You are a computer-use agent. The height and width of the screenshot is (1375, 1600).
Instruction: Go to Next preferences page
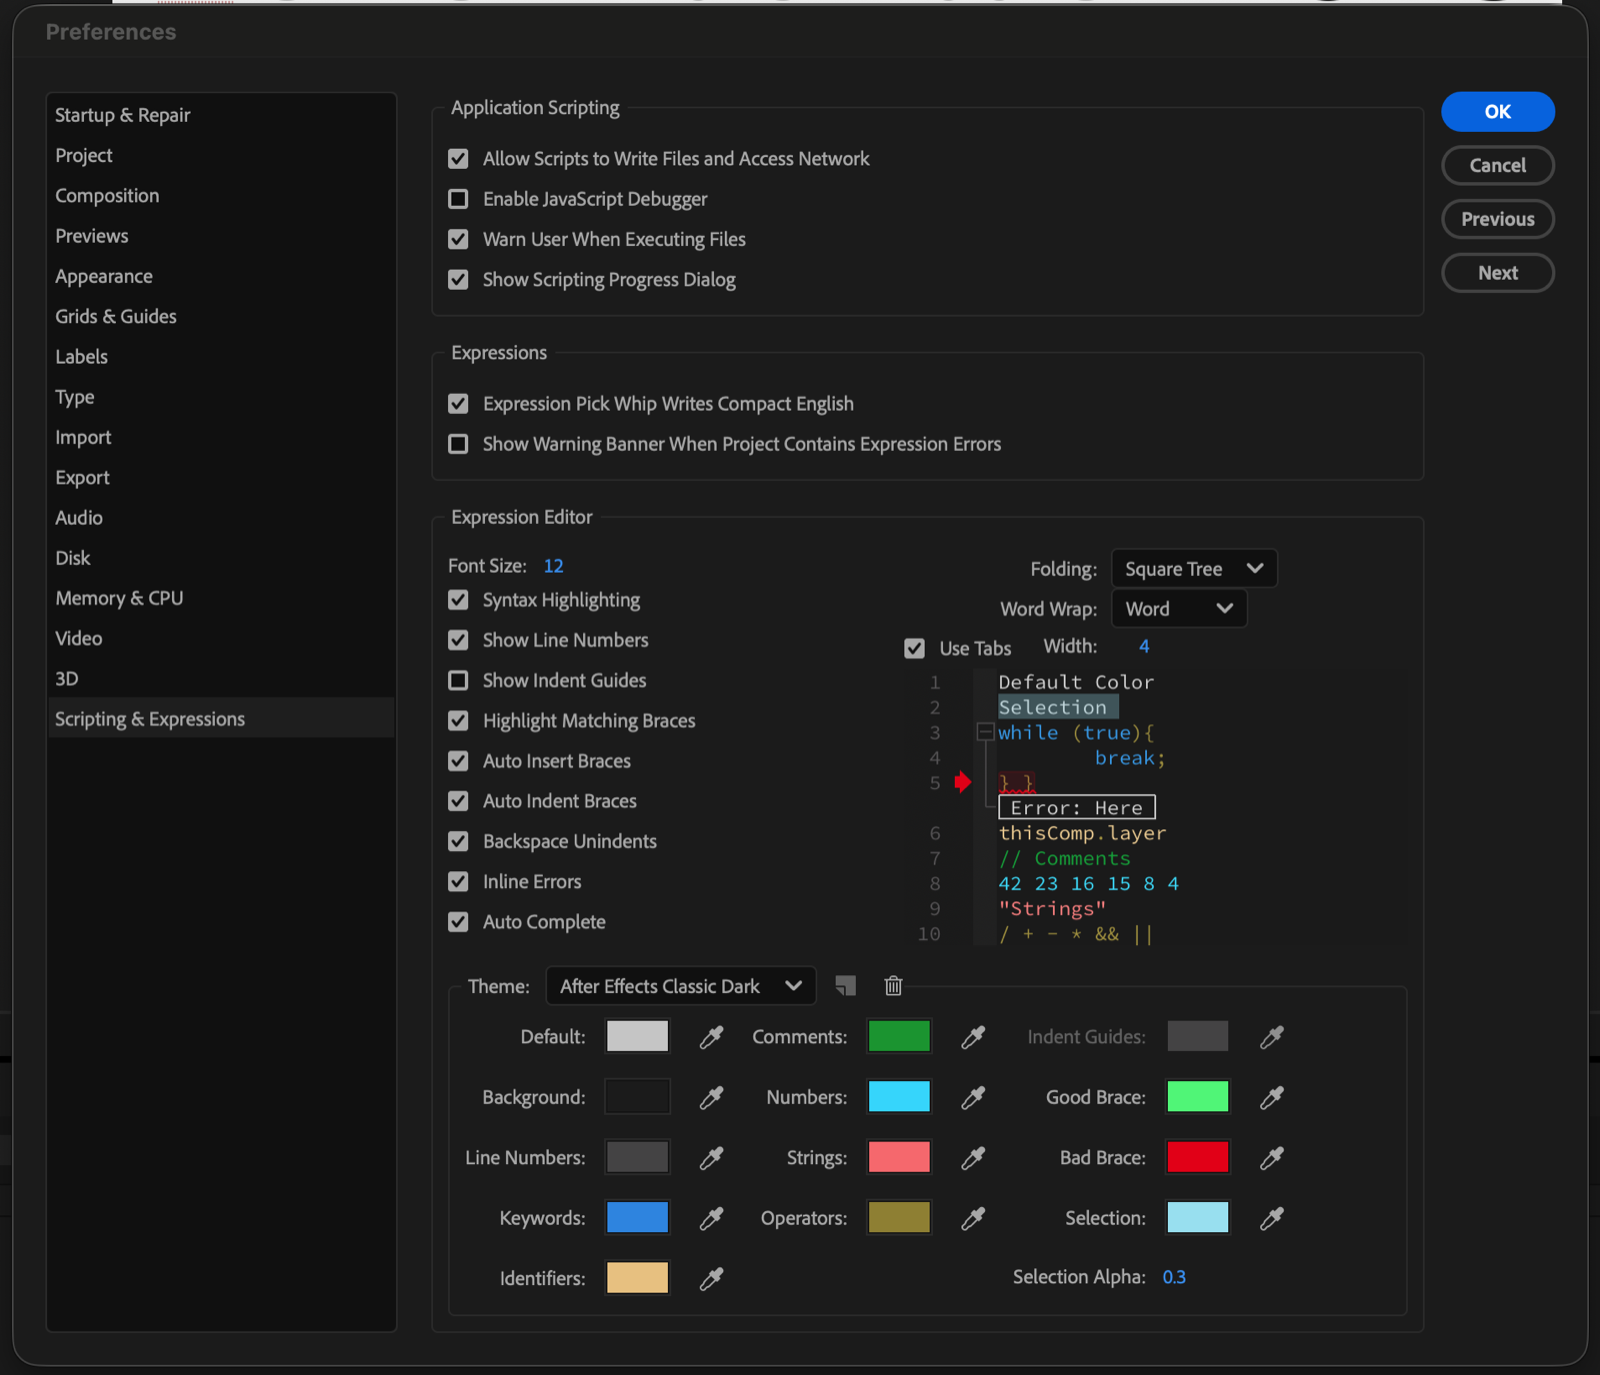pos(1498,273)
